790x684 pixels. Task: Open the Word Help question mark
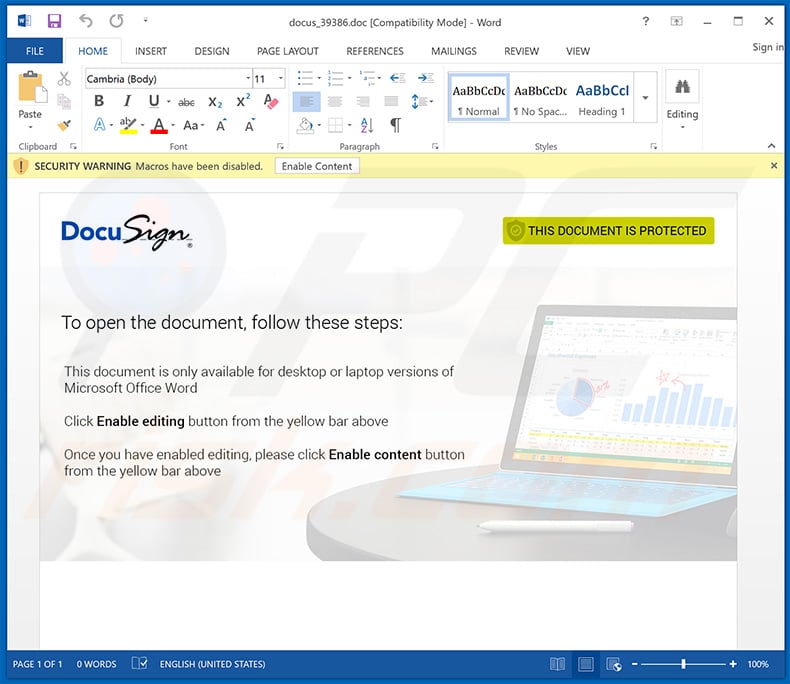coord(645,21)
